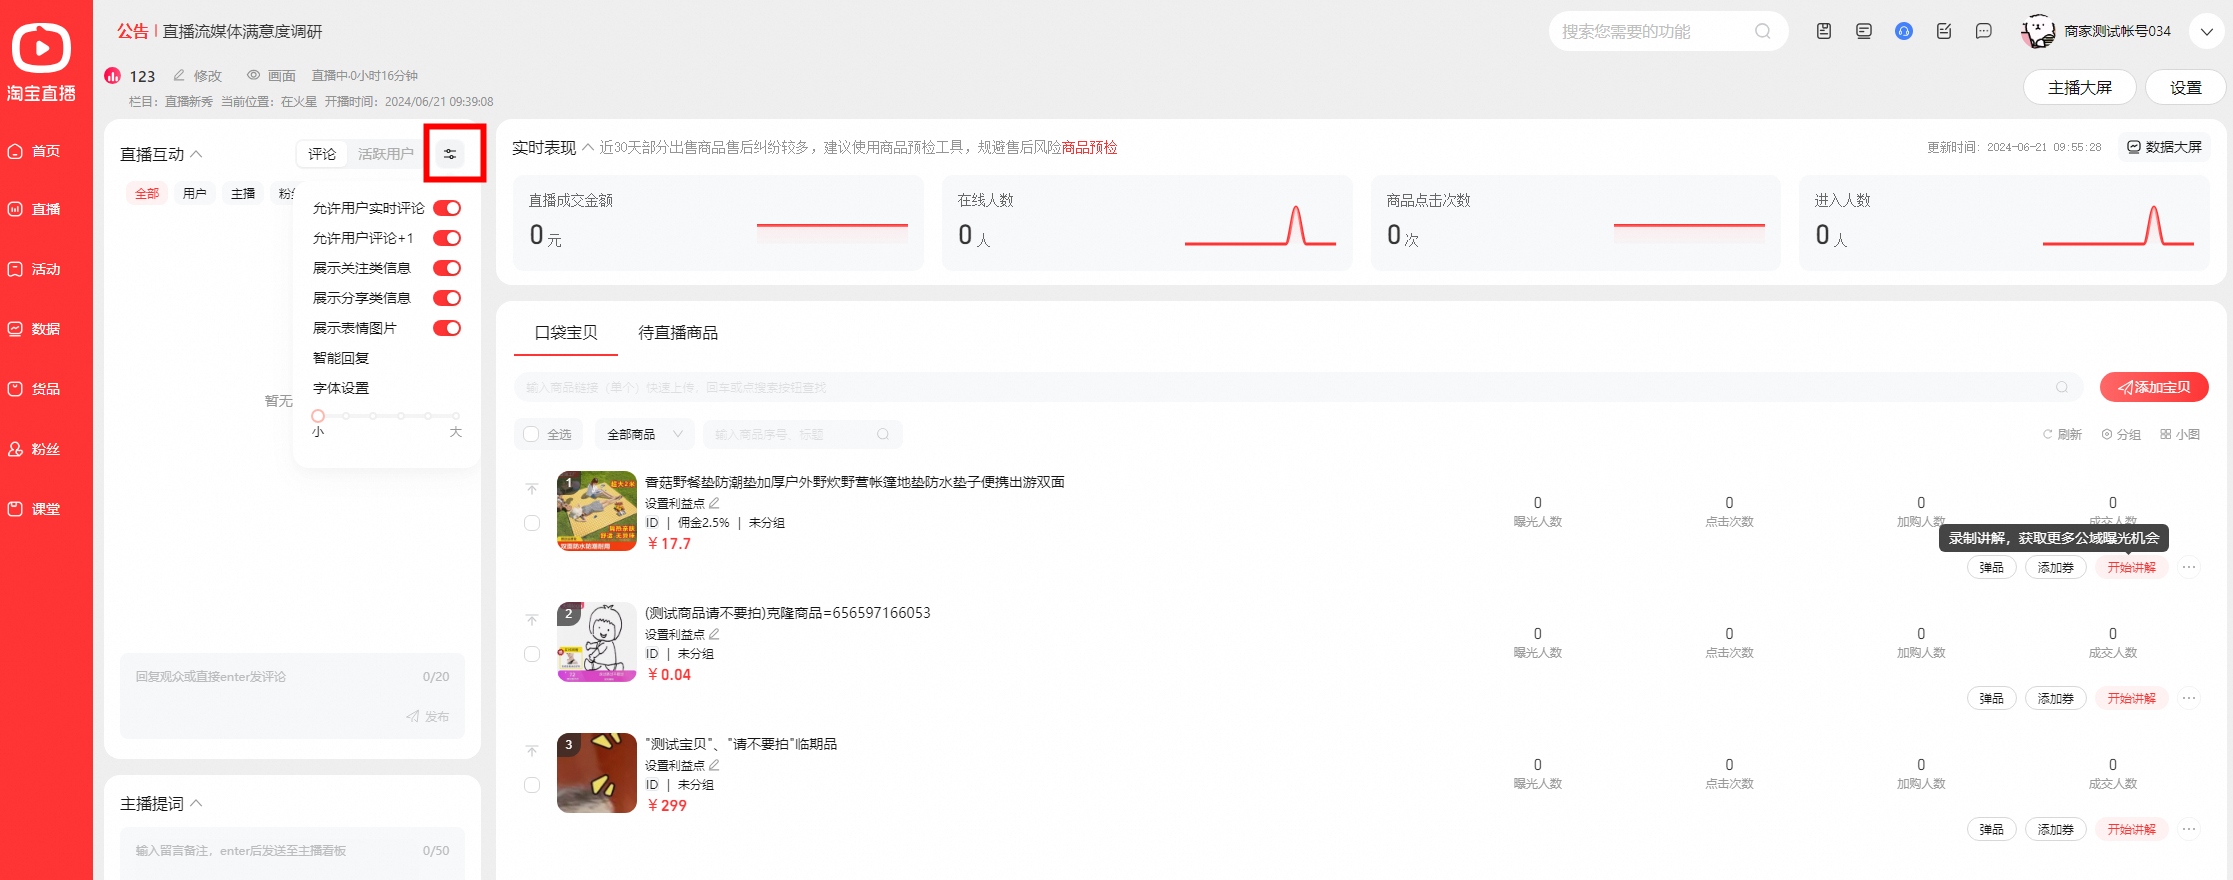Viewport: 2233px width, 880px height.
Task: Check the third product checkbox
Action: coord(532,785)
